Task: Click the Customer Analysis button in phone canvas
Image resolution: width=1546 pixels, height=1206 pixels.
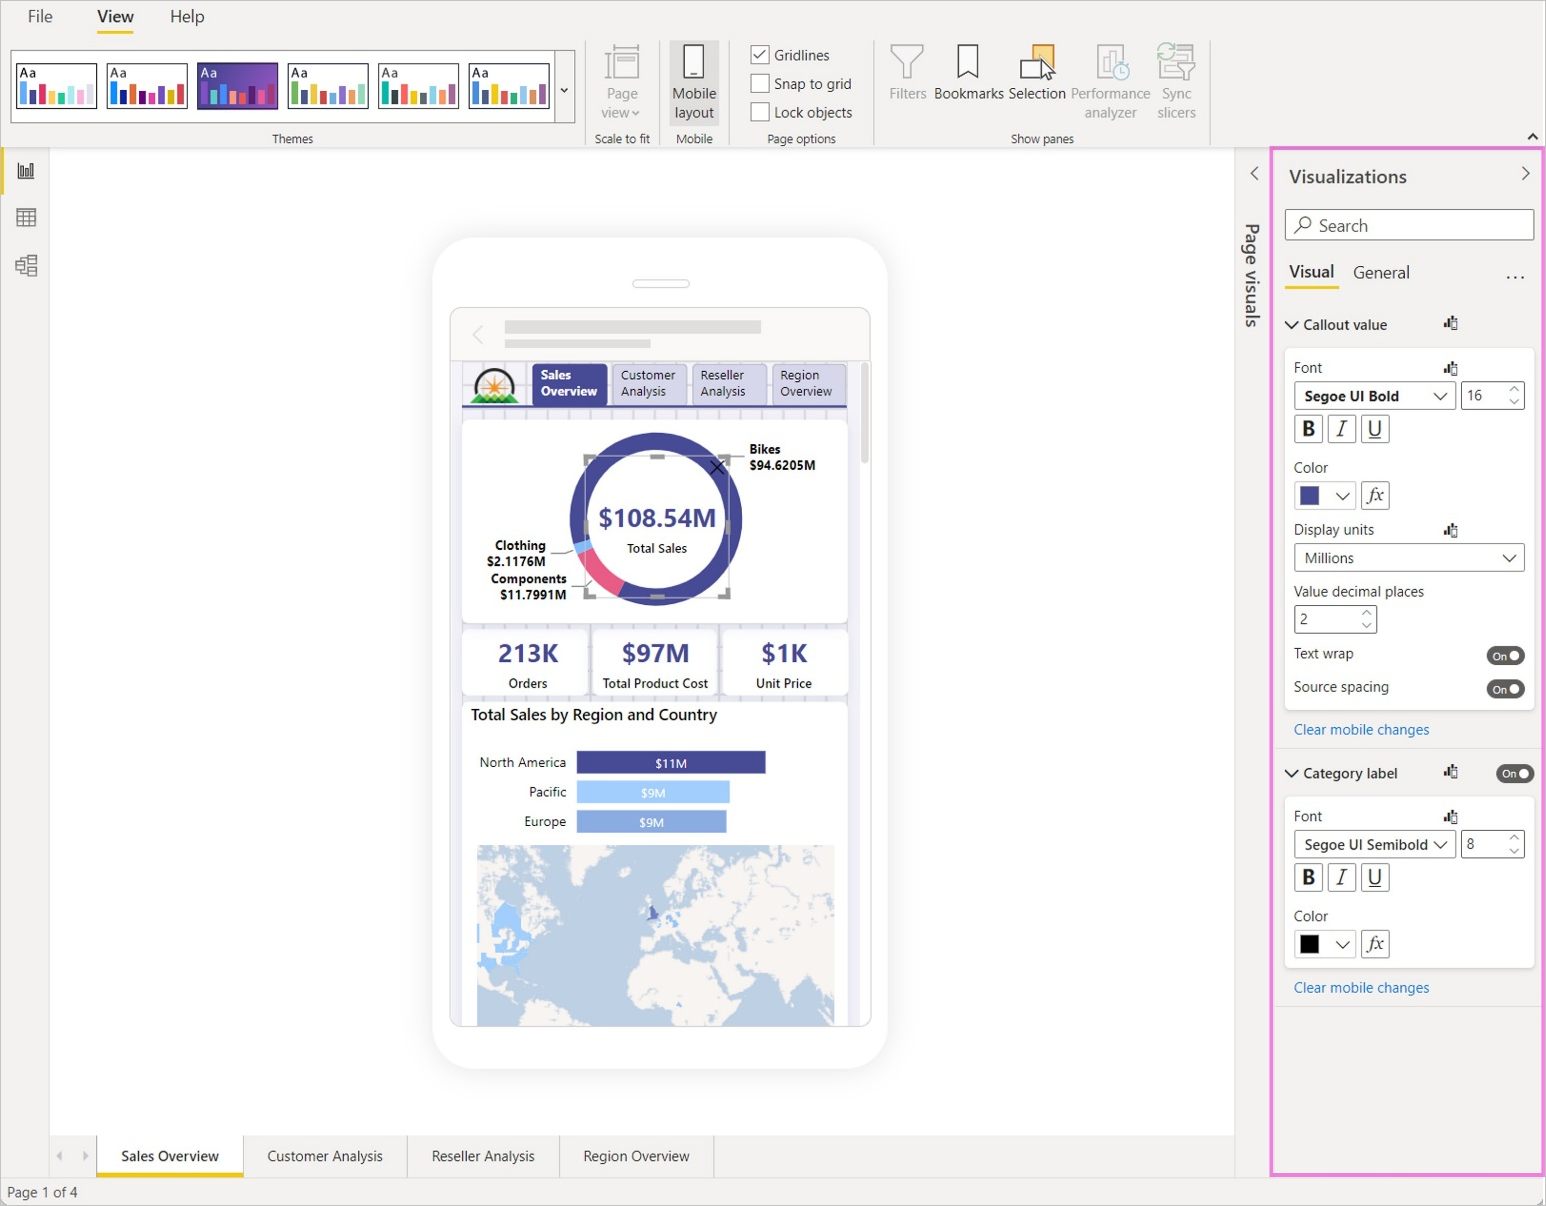Action: tap(648, 384)
